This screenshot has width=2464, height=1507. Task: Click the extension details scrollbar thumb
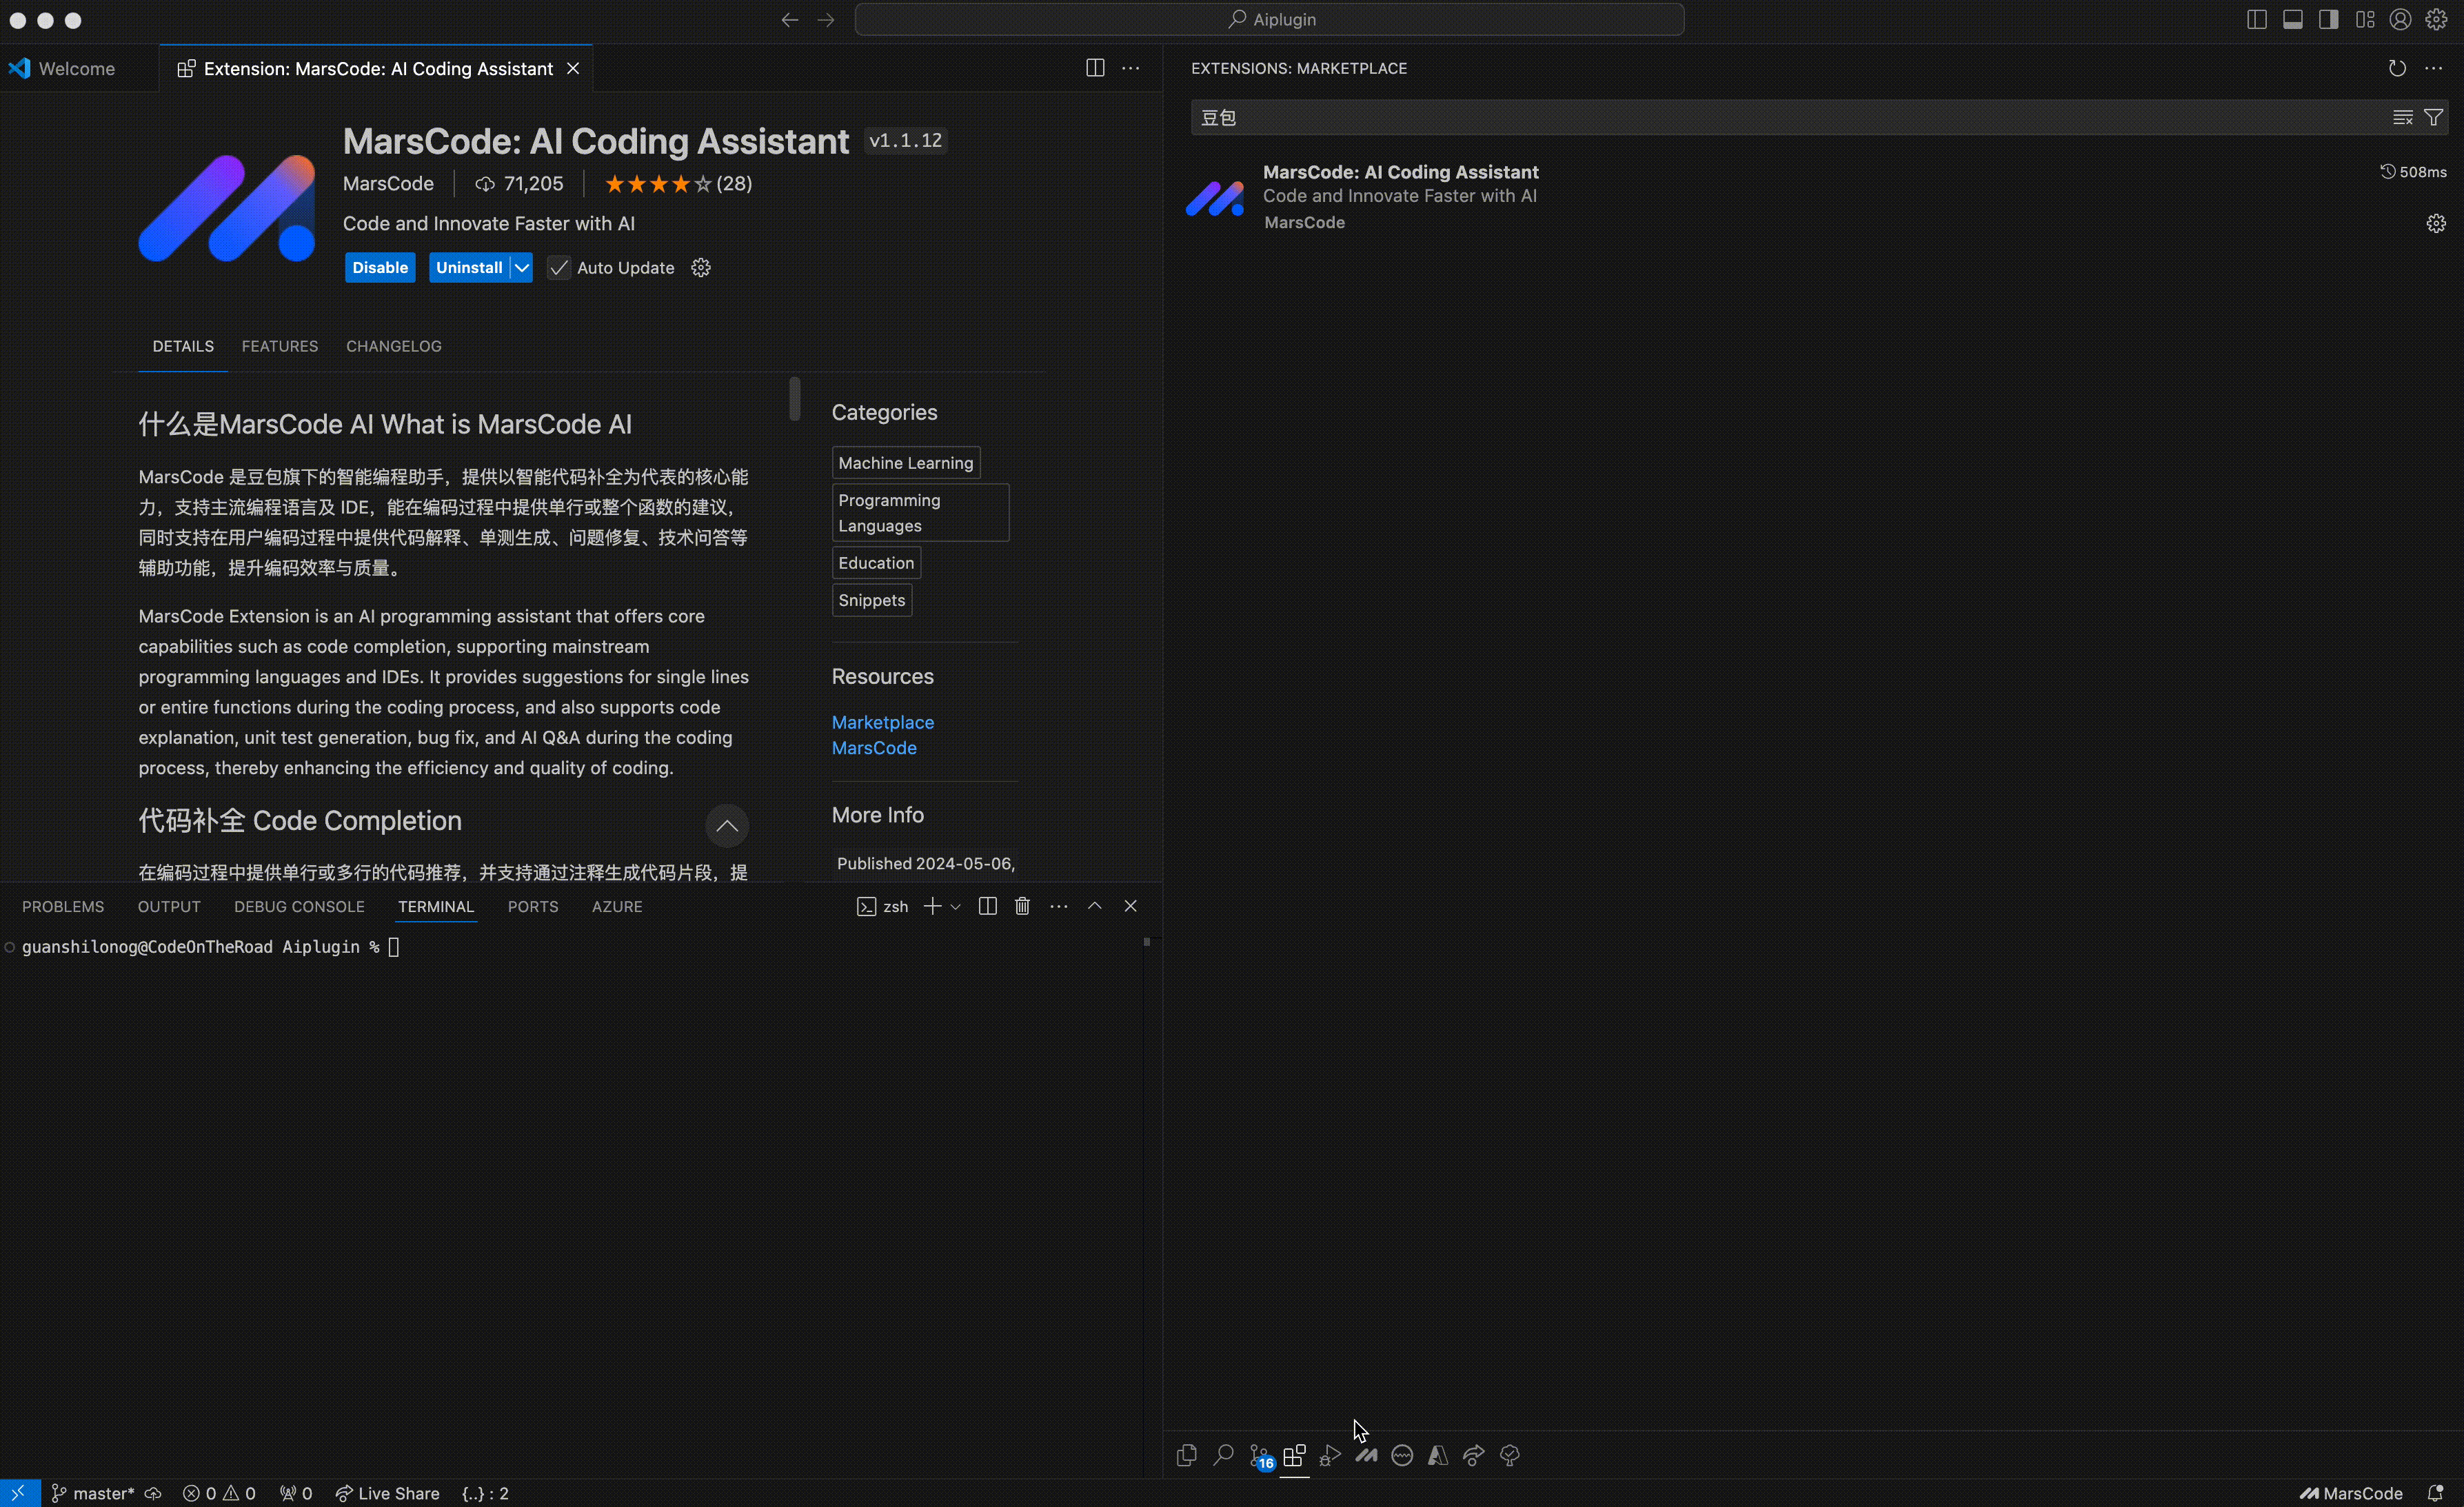(x=795, y=398)
